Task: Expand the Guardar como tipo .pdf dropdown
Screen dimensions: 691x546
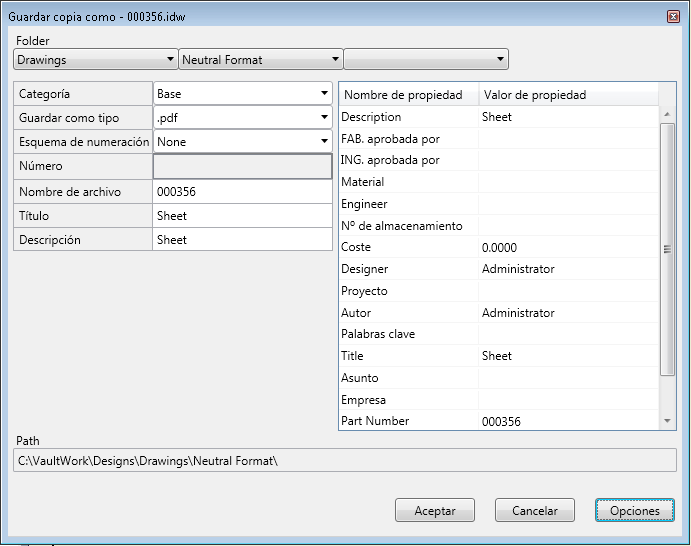Action: click(x=243, y=118)
